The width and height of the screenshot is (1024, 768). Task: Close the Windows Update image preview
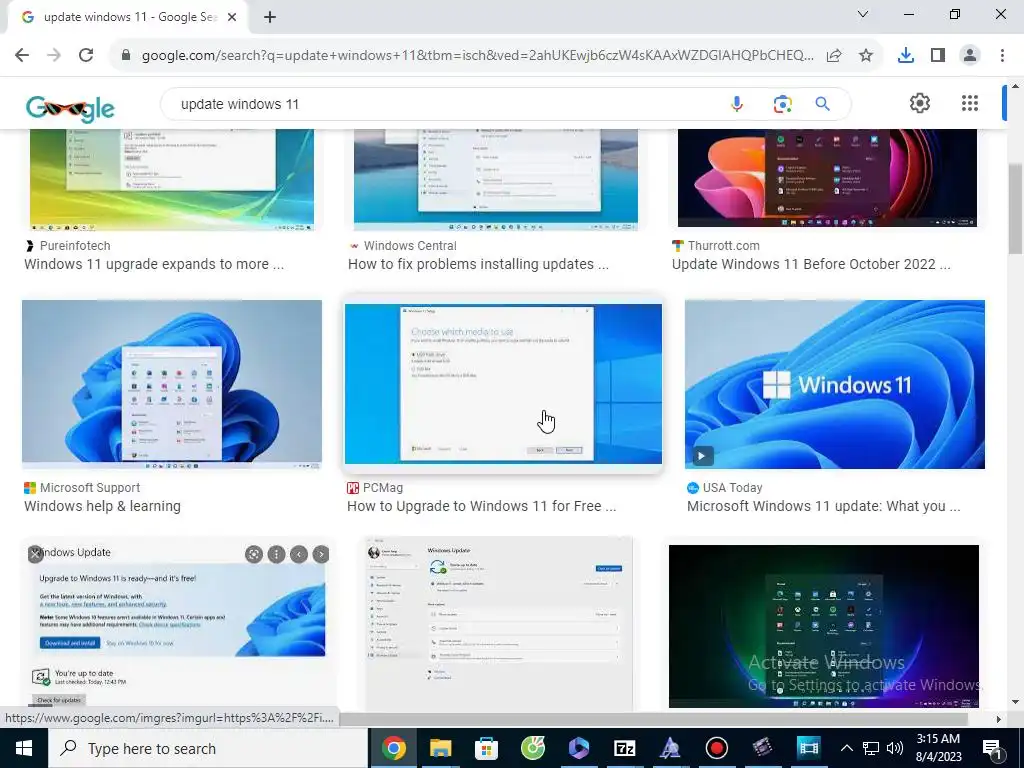pos(35,554)
